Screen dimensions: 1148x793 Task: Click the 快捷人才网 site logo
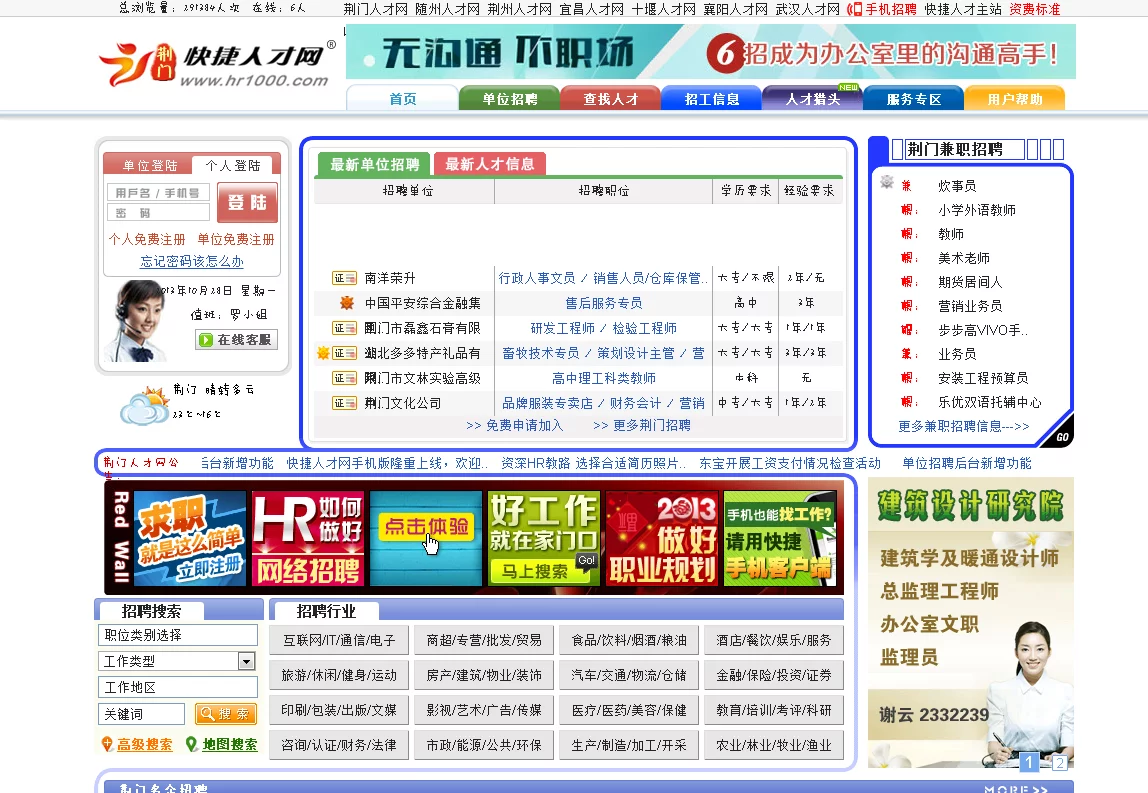click(215, 65)
